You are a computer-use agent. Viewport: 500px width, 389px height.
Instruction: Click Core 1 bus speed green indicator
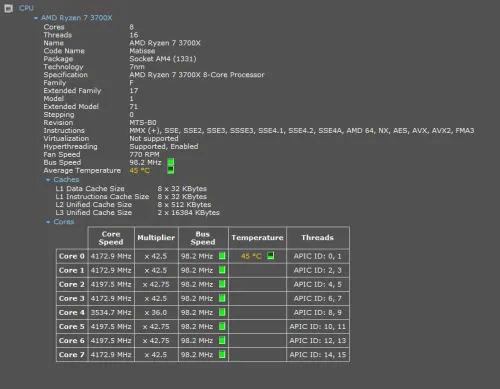222,270
